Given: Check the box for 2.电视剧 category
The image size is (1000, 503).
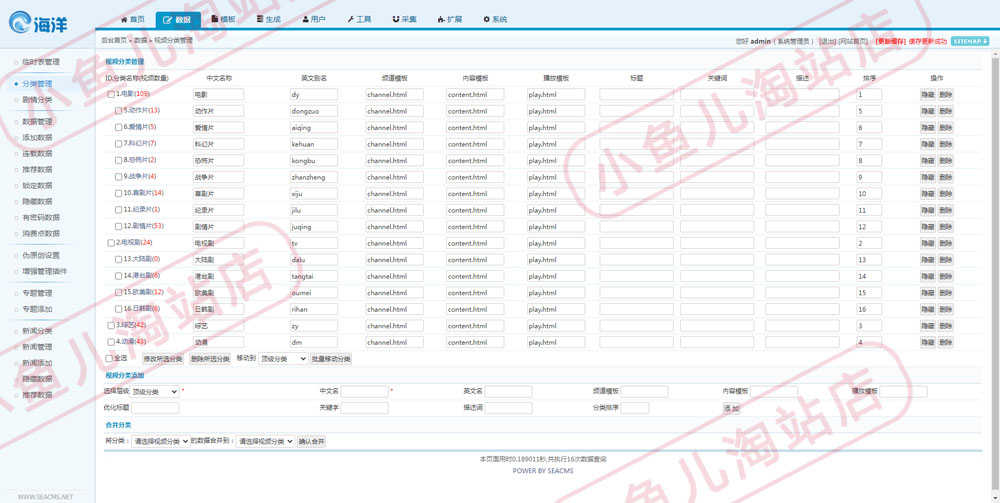Looking at the screenshot, I should (x=110, y=243).
